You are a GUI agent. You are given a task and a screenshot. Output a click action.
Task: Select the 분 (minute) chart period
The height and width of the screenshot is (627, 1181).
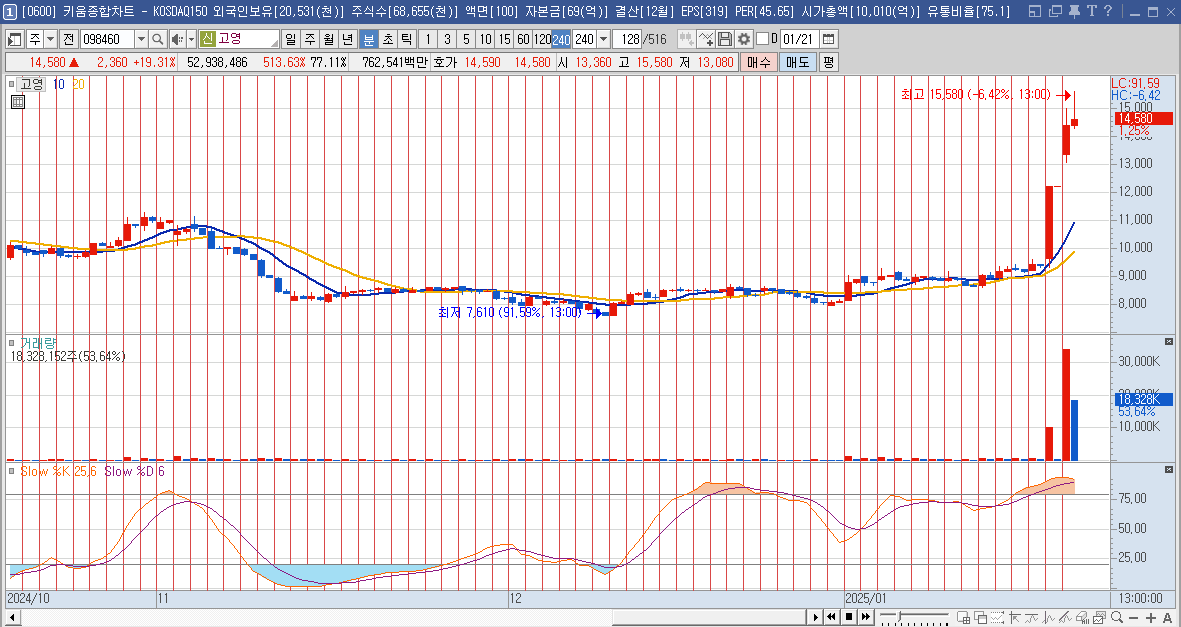(x=368, y=39)
